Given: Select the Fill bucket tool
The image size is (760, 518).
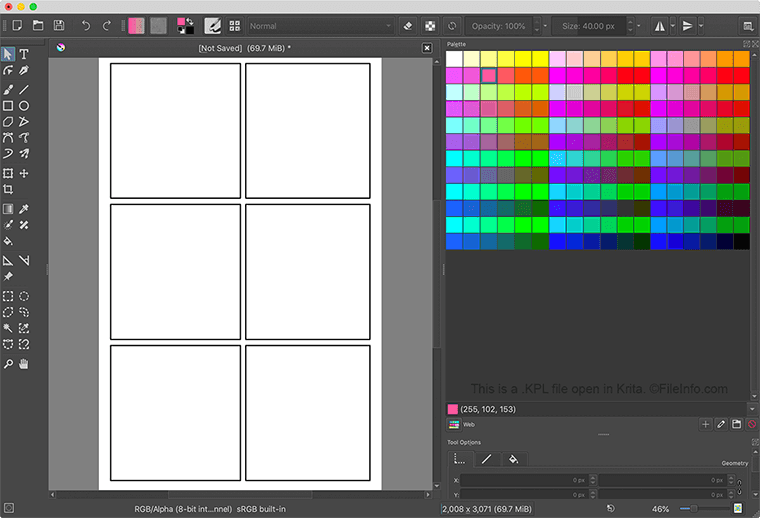Looking at the screenshot, I should pos(8,241).
